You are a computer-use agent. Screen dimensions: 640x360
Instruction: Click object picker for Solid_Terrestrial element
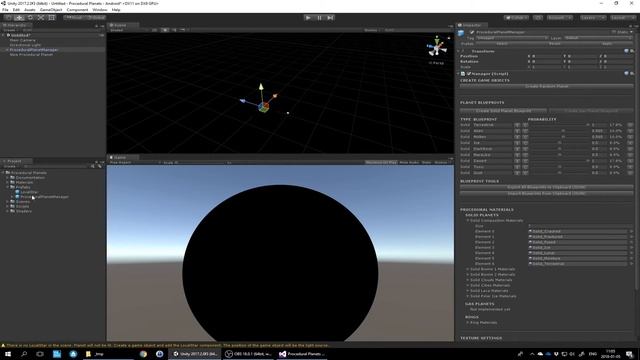click(631, 264)
